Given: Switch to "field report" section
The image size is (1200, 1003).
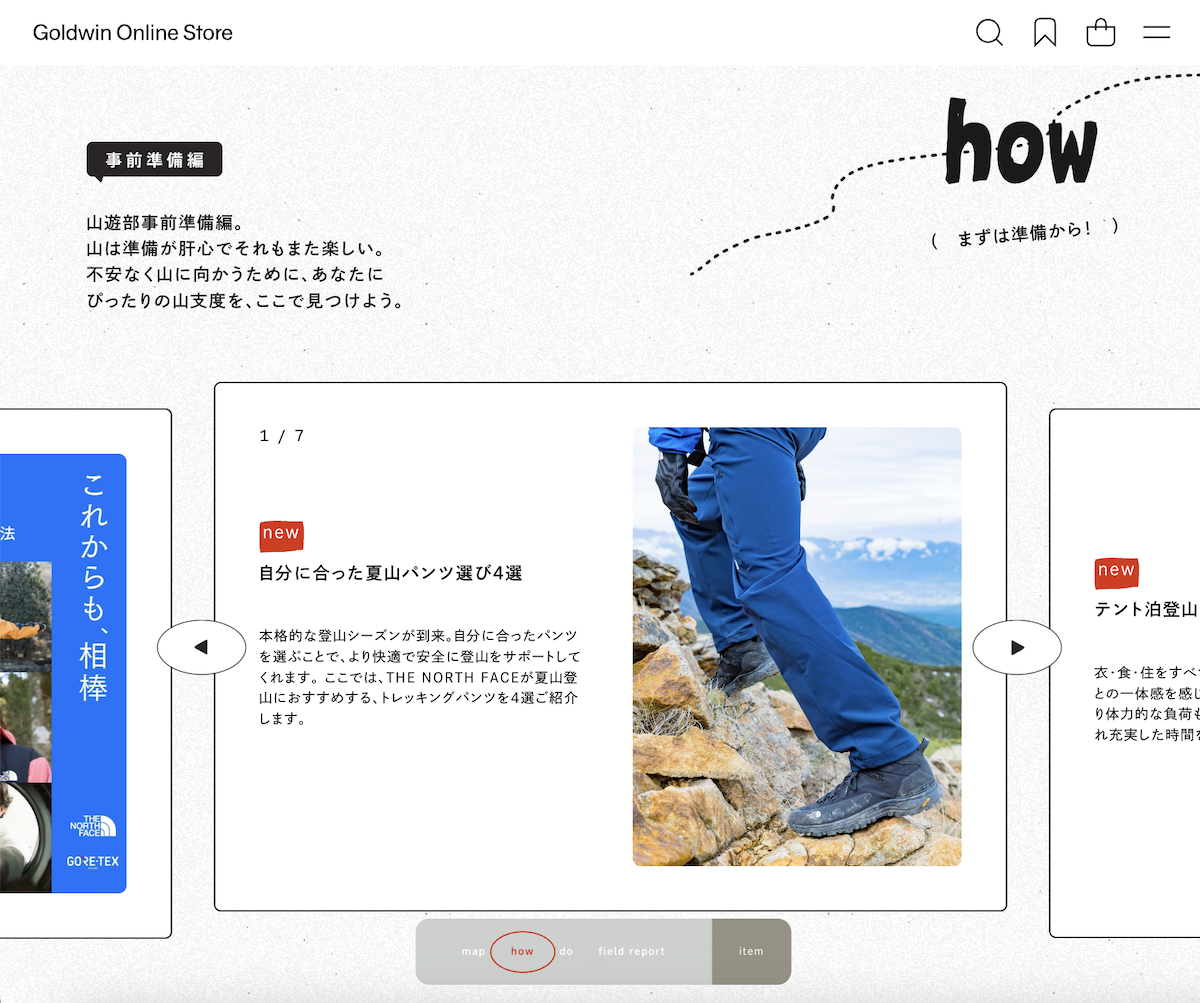Looking at the screenshot, I should tap(631, 951).
